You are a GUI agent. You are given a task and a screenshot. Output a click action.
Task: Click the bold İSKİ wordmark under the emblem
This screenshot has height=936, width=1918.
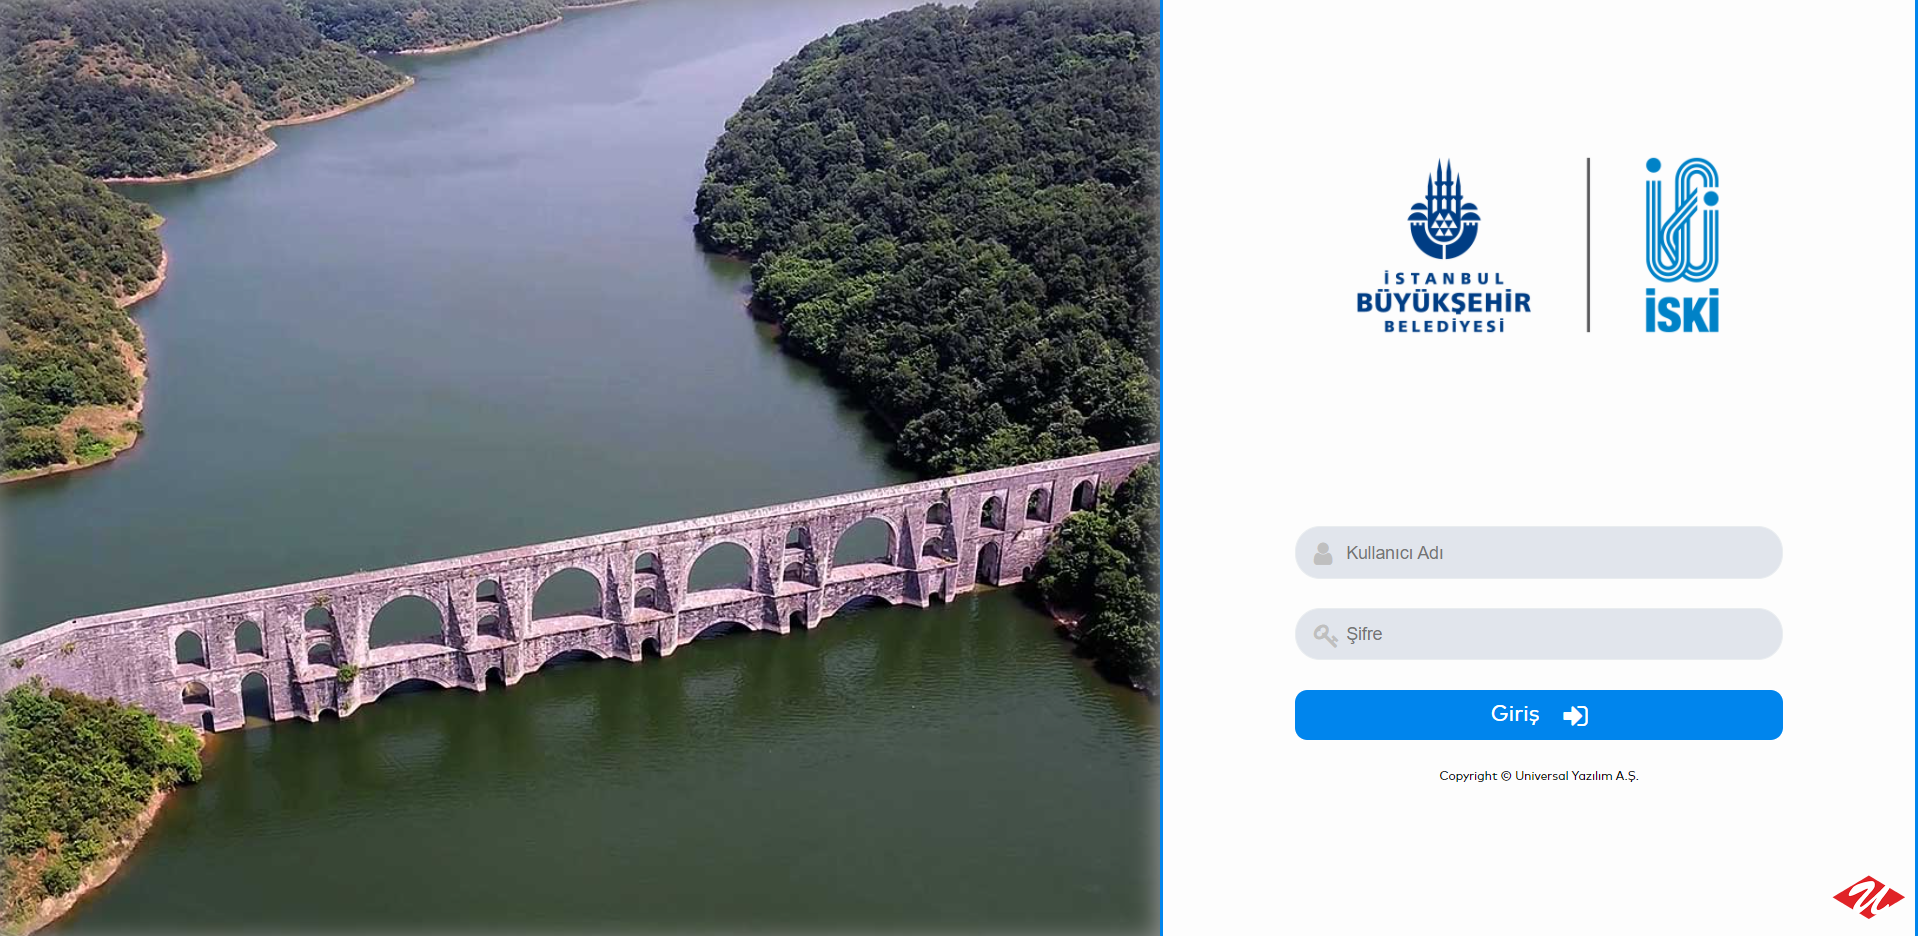coord(1682,311)
